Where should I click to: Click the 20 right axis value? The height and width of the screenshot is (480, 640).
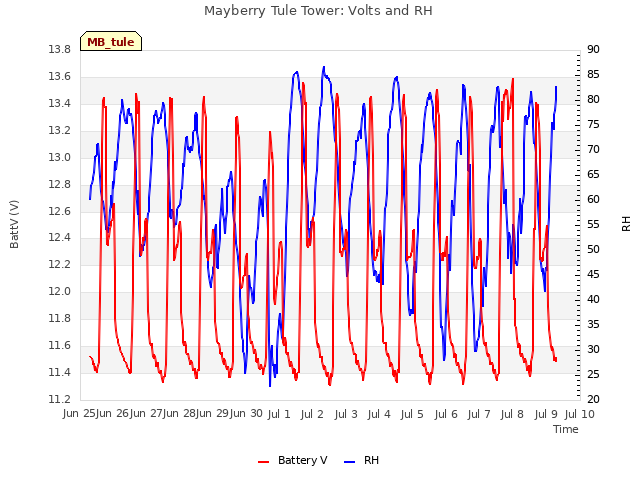point(593,399)
